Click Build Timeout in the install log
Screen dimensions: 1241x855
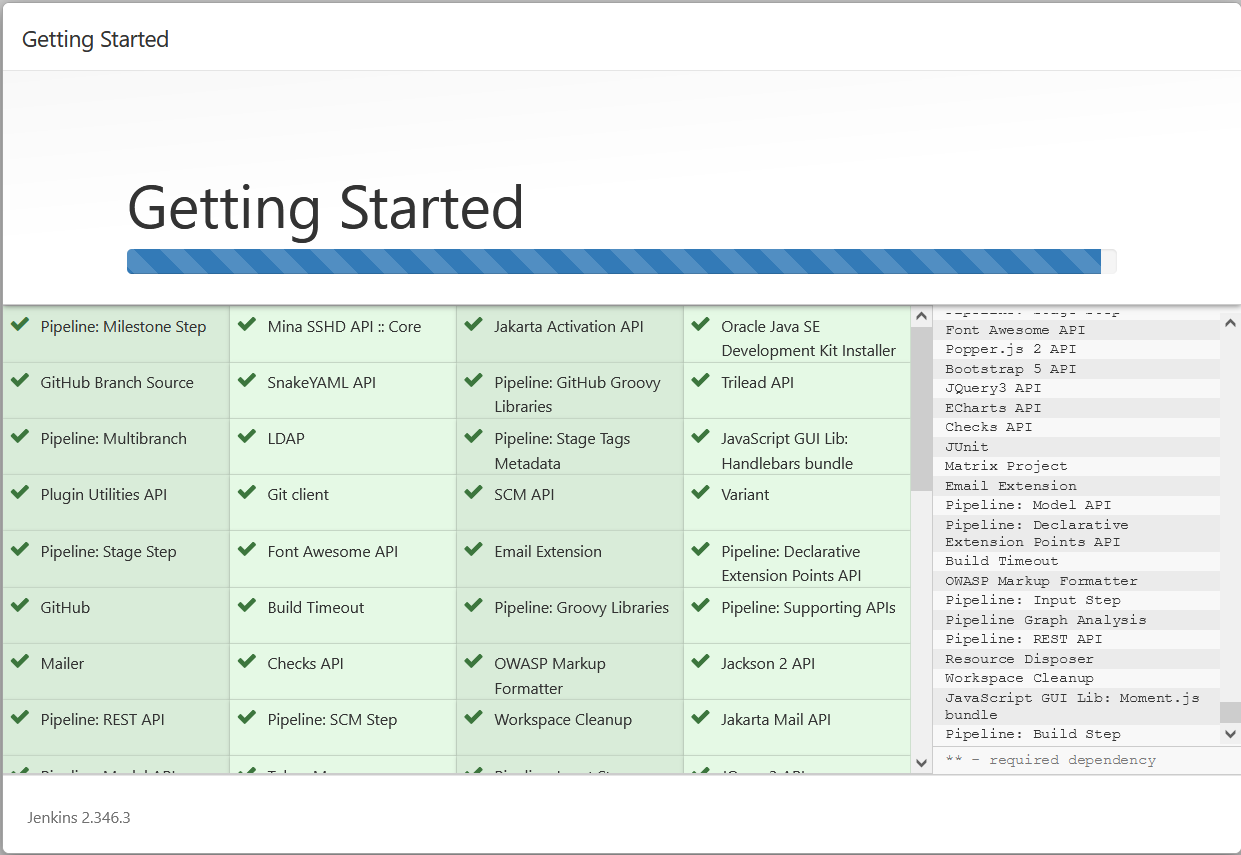(1002, 561)
